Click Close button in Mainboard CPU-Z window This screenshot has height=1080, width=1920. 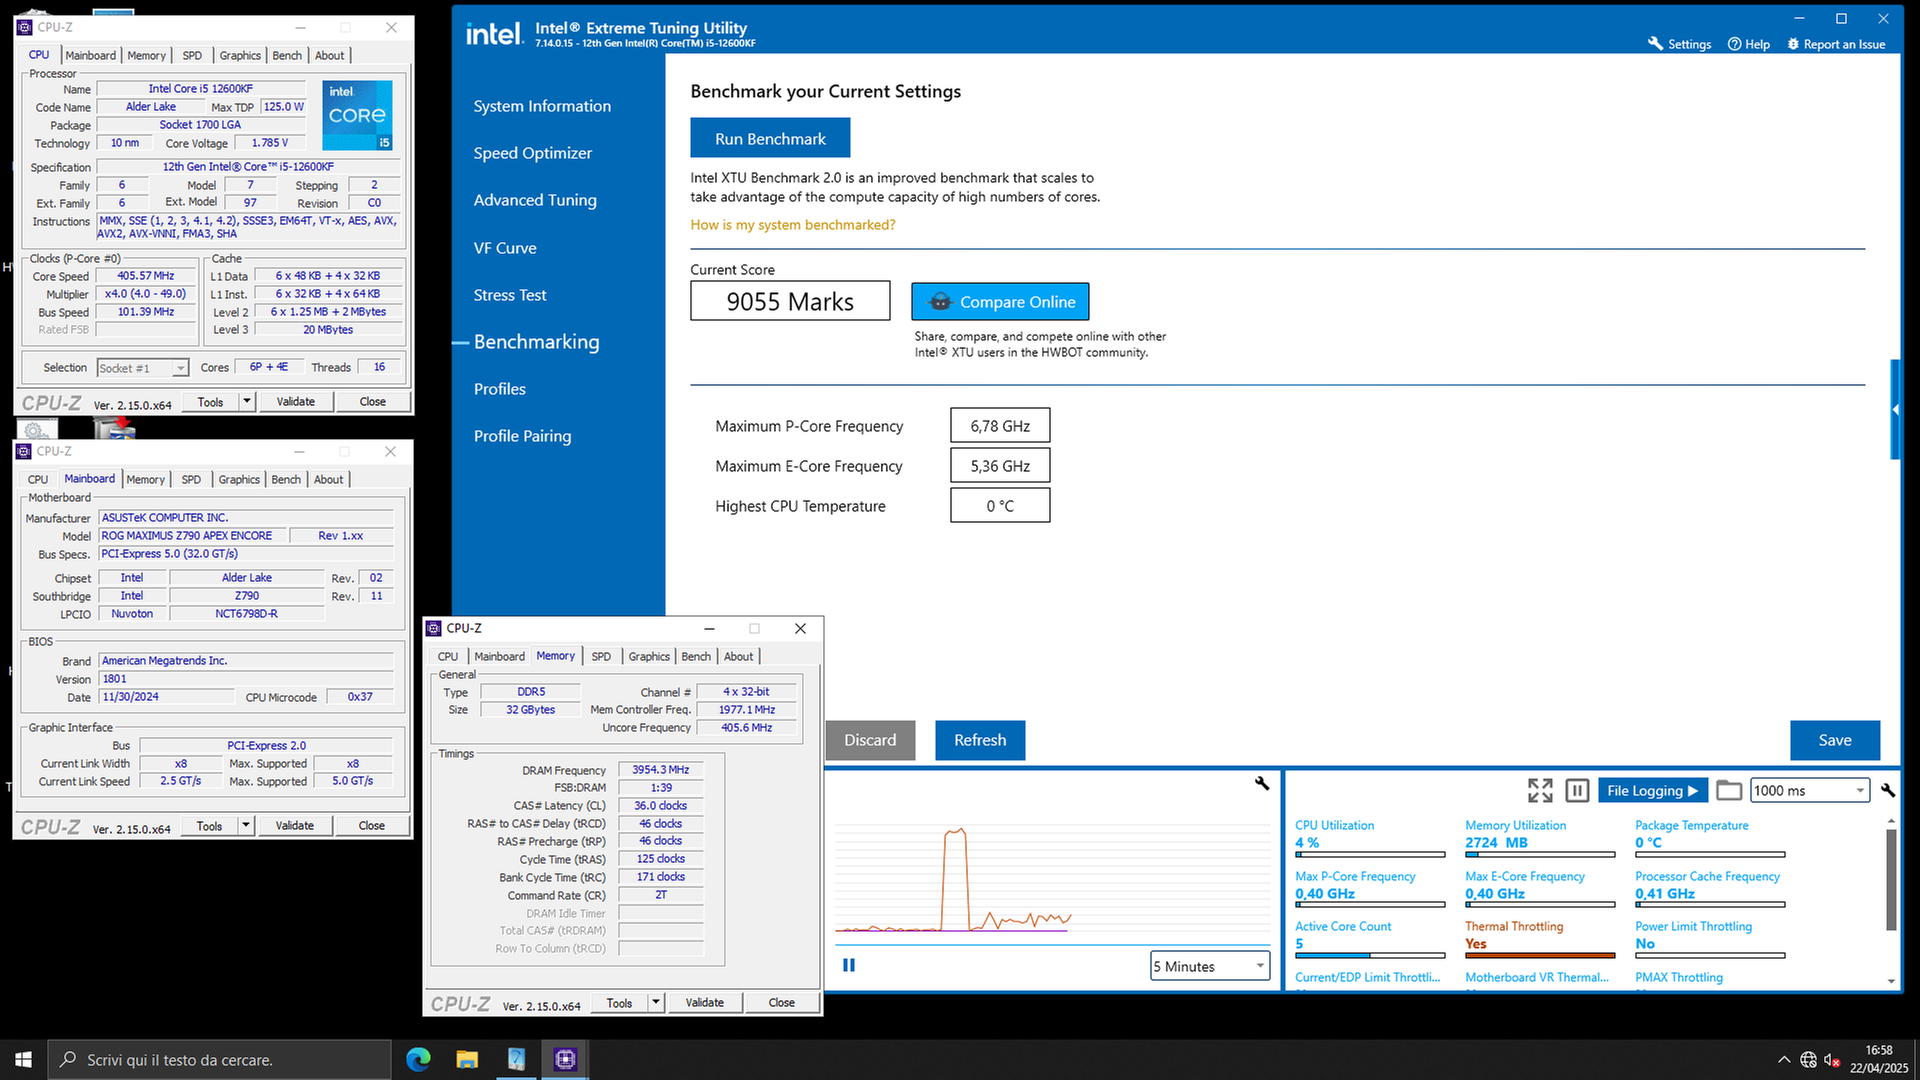372,826
